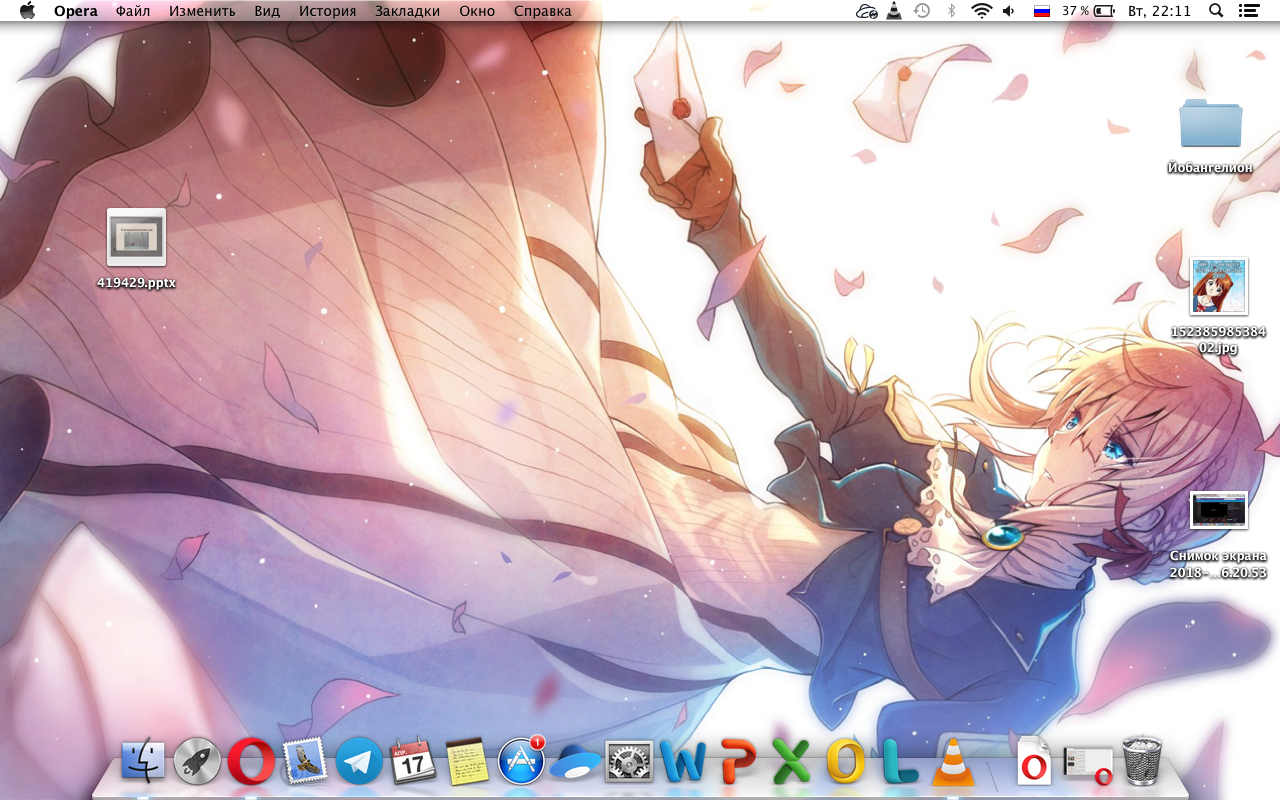Open the Time Machine status menu
Image resolution: width=1280 pixels, height=800 pixels.
[x=922, y=11]
